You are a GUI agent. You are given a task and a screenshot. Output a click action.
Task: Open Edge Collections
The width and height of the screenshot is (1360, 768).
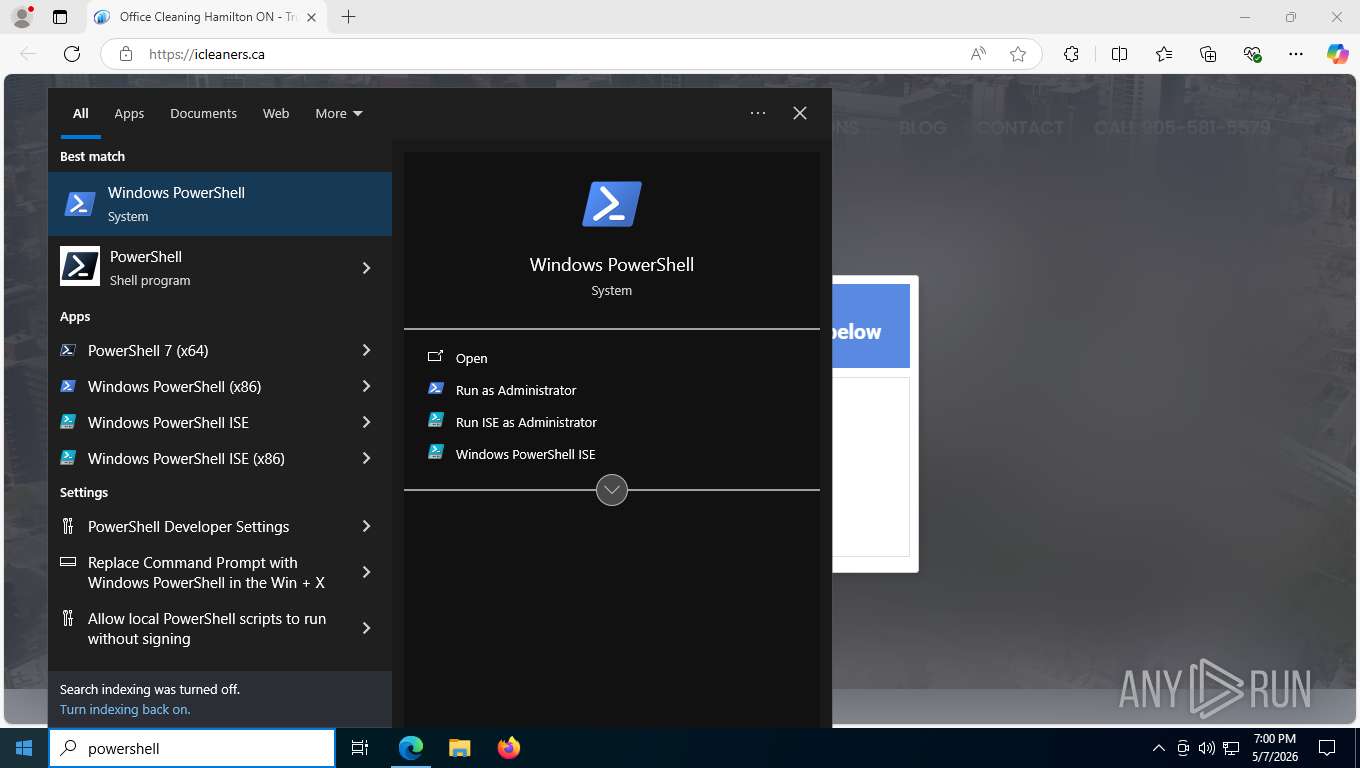click(1208, 54)
